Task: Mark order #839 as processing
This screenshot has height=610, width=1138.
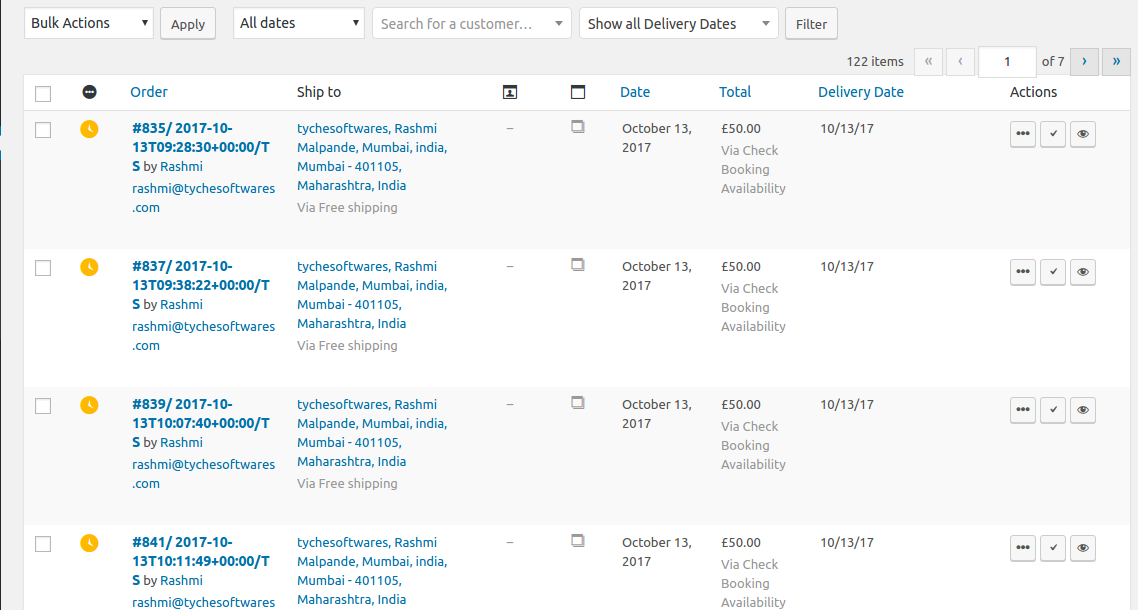Action: coord(1023,410)
